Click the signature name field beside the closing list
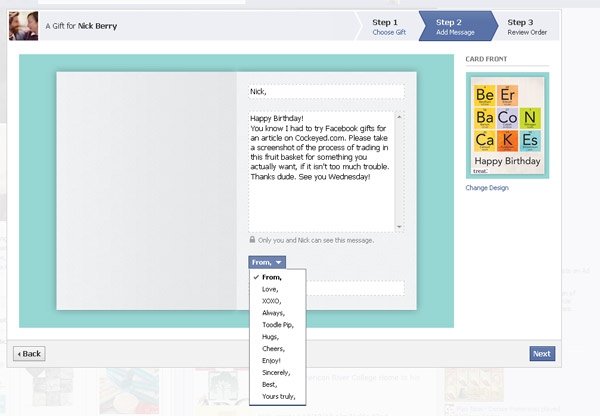Screen dimensions: 600x416 pyautogui.click(x=355, y=288)
